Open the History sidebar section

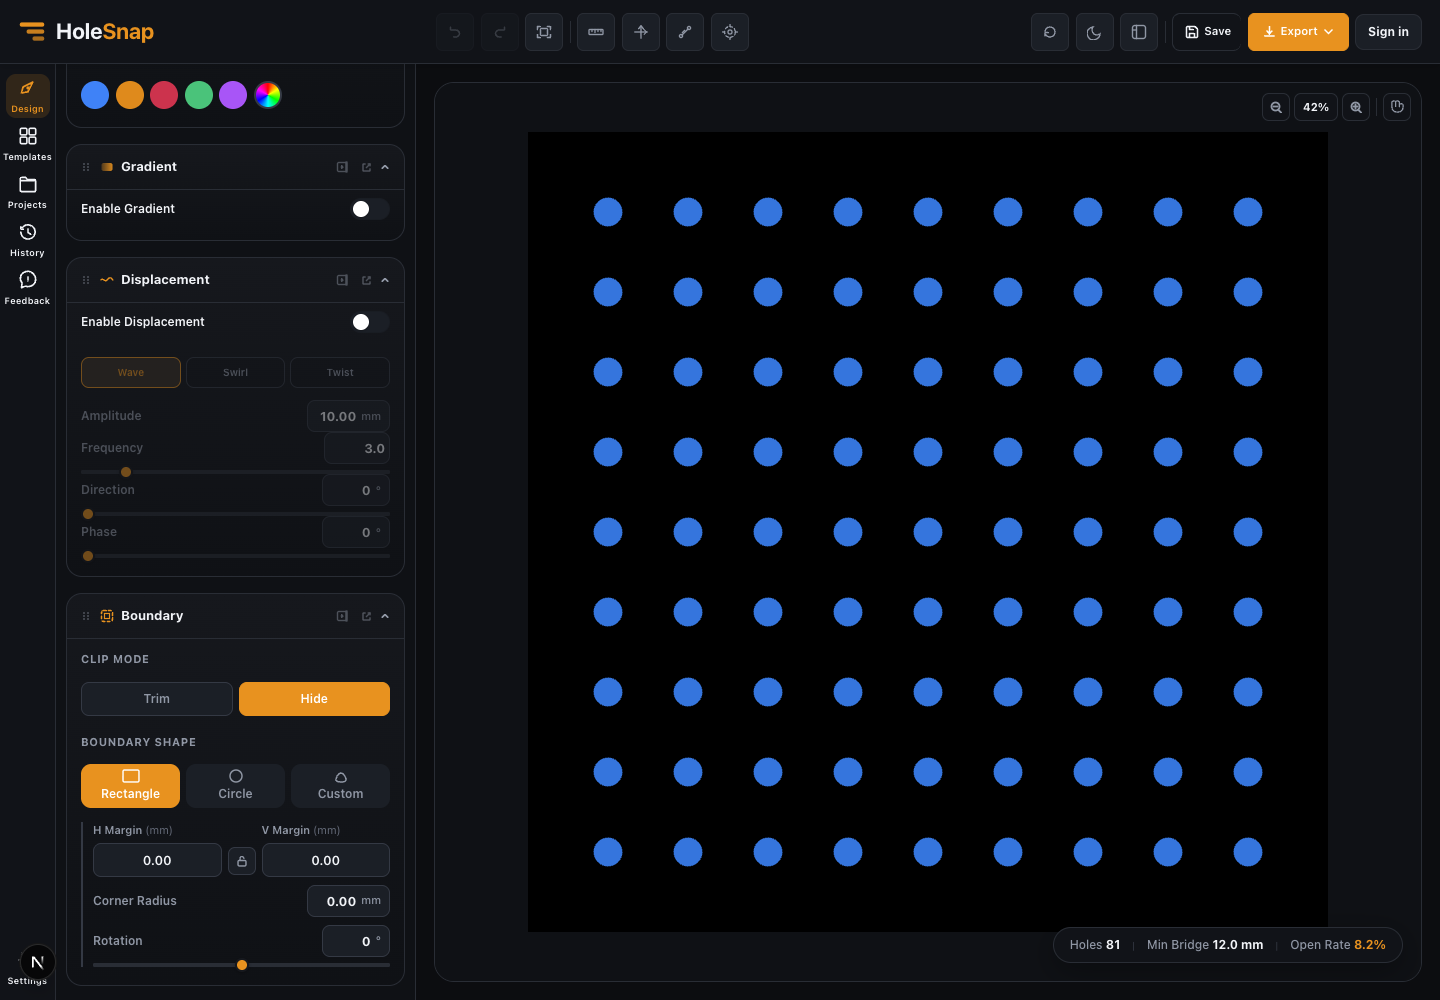[28, 240]
